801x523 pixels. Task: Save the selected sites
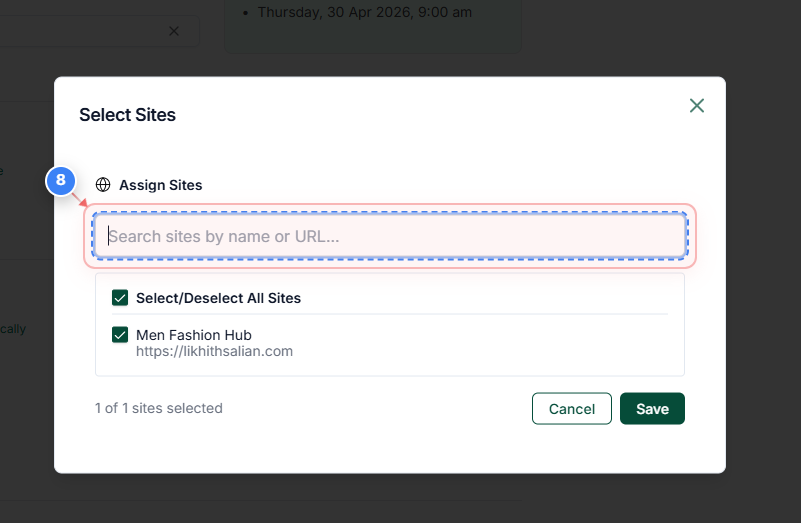[x=652, y=409]
